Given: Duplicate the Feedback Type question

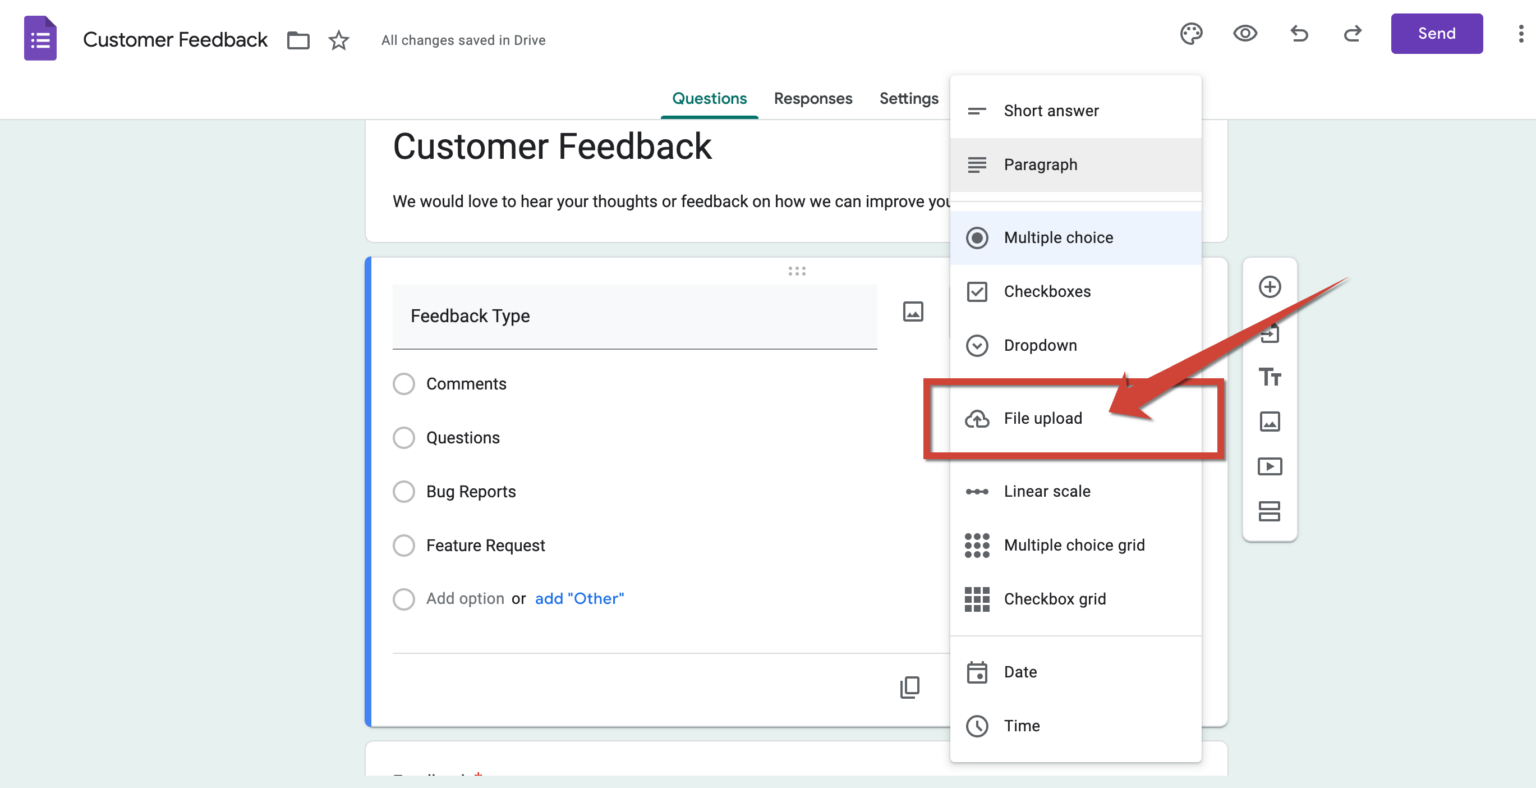Looking at the screenshot, I should 909,687.
